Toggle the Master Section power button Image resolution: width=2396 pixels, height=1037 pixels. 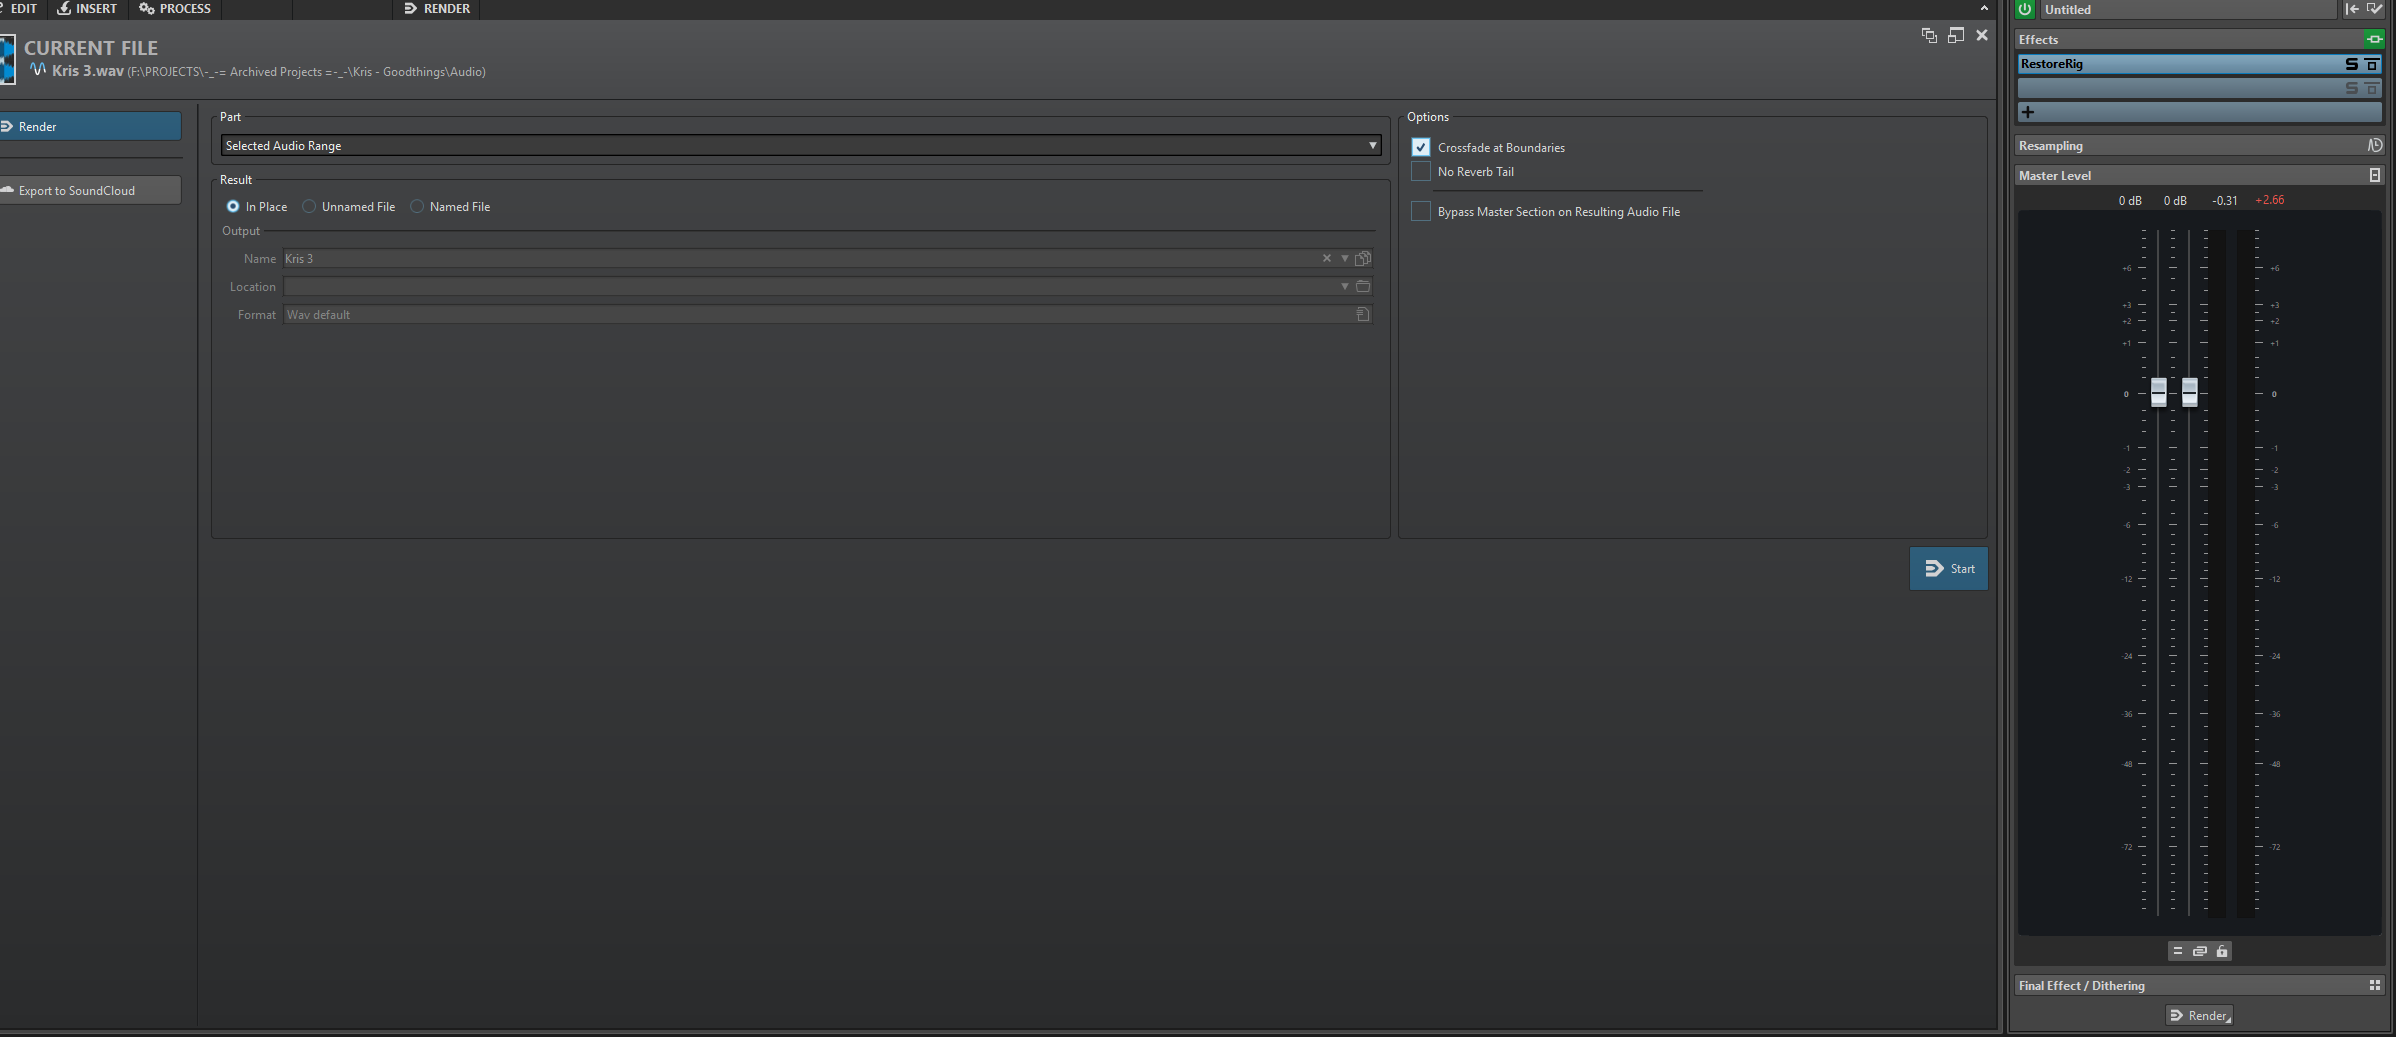(x=2025, y=9)
